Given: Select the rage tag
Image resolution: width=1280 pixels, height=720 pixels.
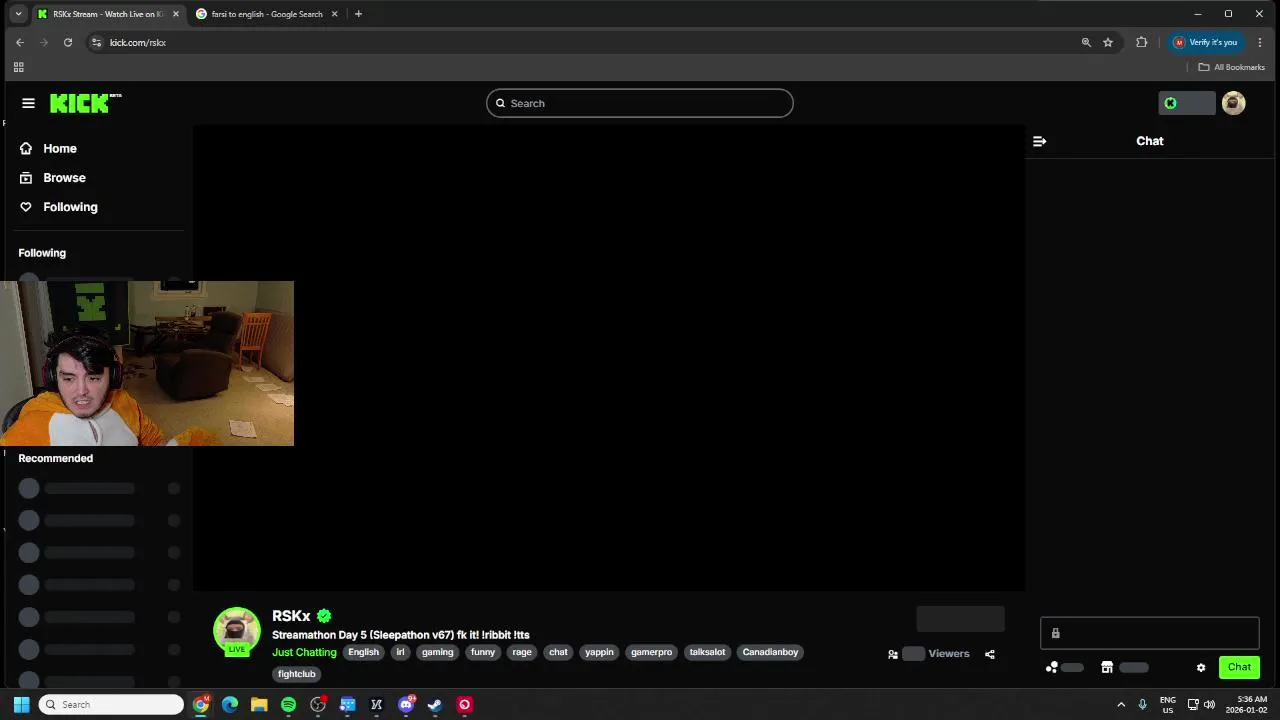Looking at the screenshot, I should click(x=522, y=652).
